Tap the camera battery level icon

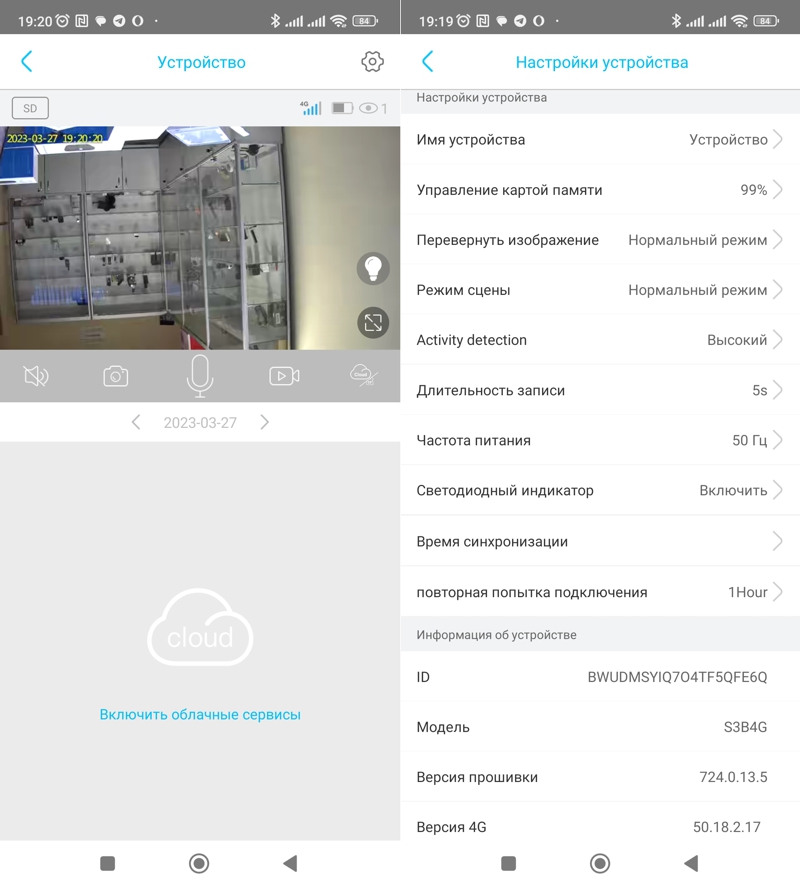coord(342,108)
